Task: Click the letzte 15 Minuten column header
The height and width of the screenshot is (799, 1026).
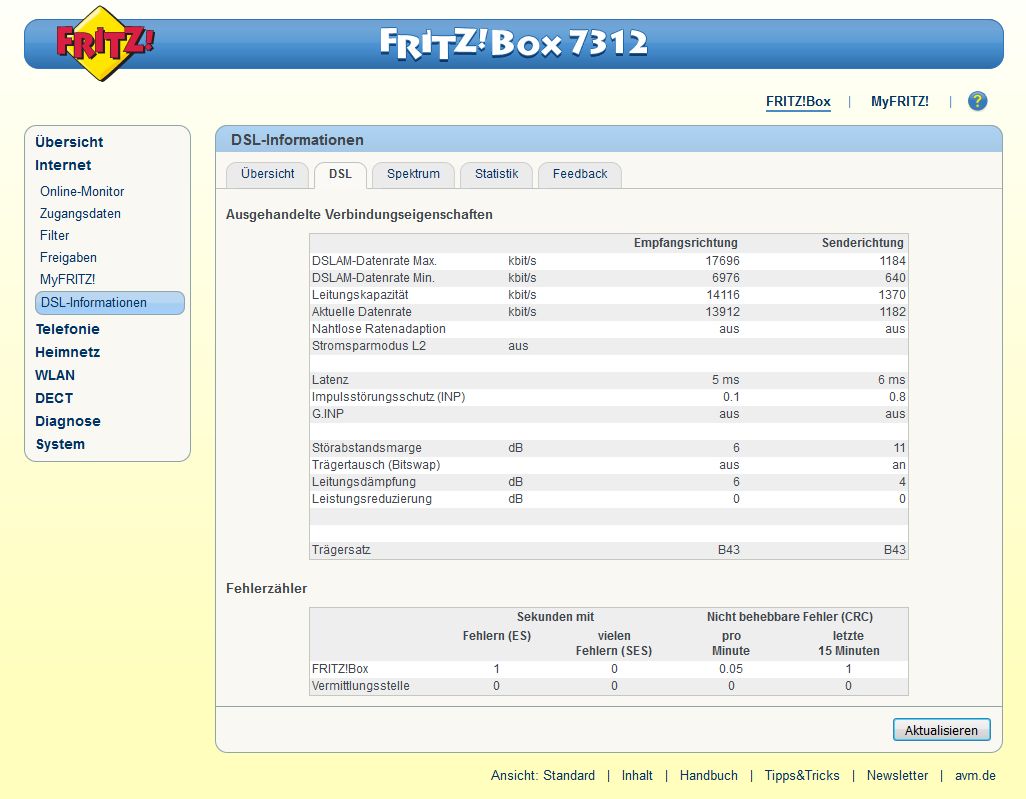Action: 848,643
